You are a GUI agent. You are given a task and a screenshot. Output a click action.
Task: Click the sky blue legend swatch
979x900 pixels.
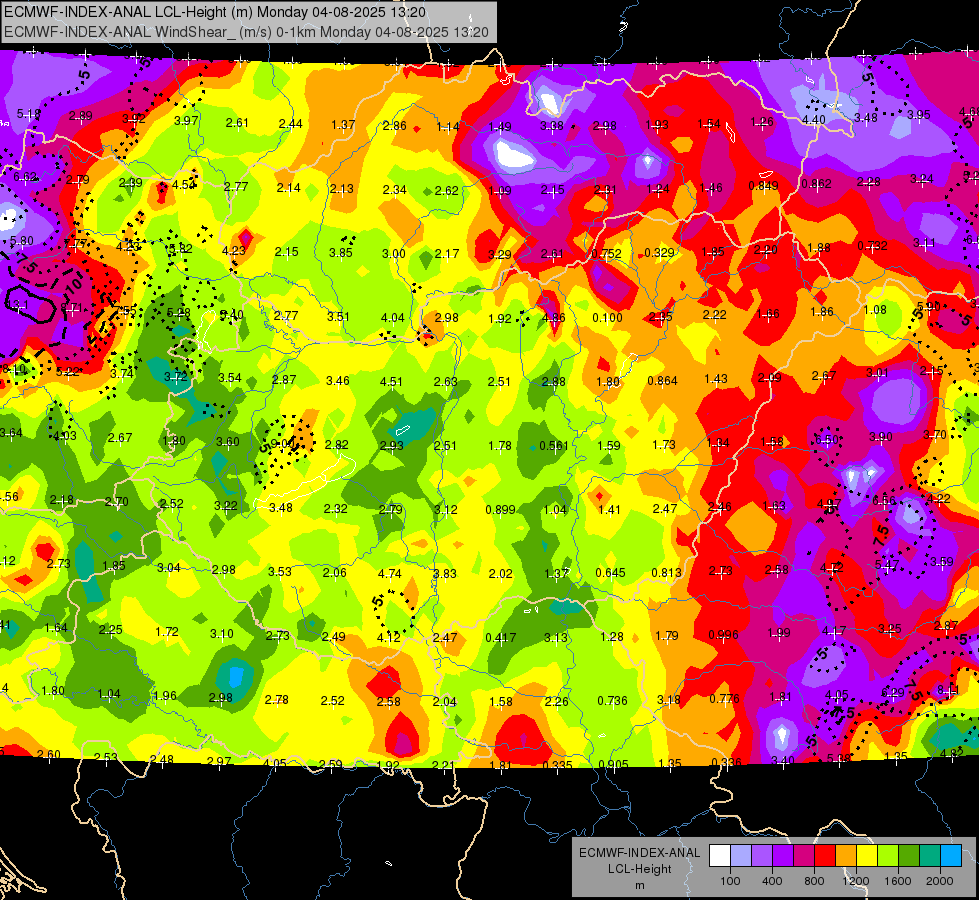click(x=952, y=856)
